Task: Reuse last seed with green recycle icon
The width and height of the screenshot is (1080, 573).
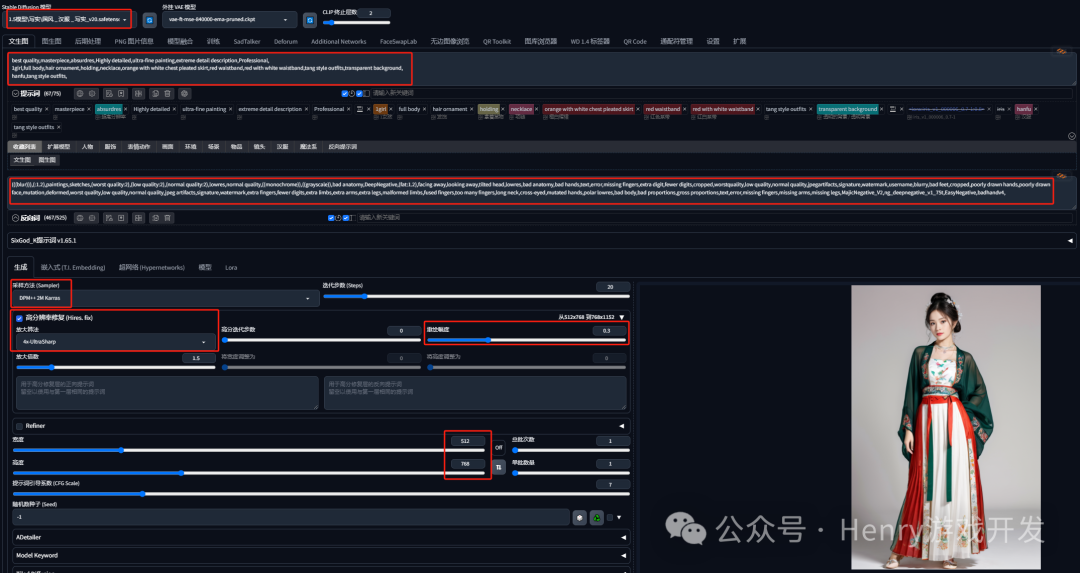Action: coord(596,517)
